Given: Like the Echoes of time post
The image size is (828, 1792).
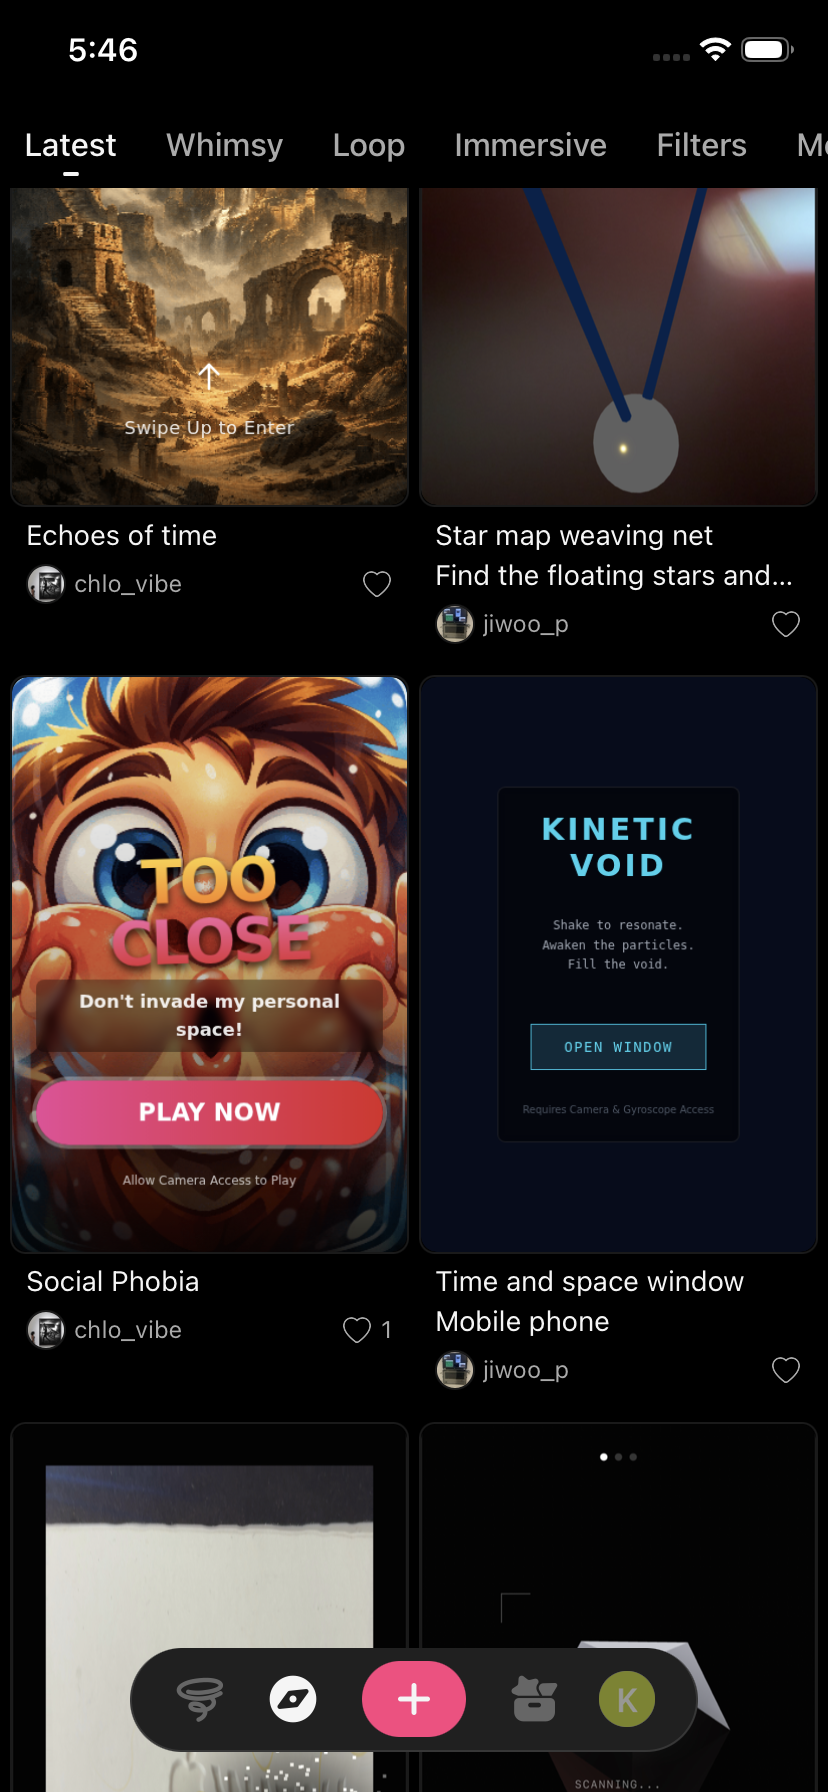Looking at the screenshot, I should click(x=377, y=584).
